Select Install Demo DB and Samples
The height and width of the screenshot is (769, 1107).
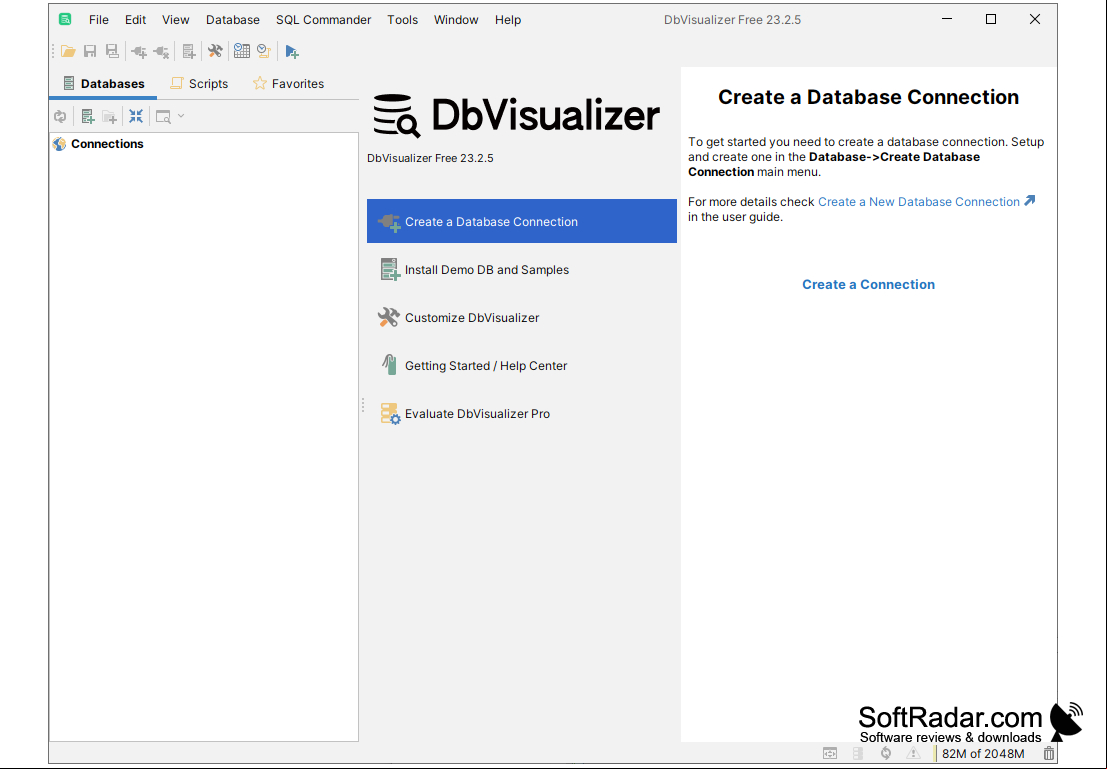pyautogui.click(x=522, y=270)
